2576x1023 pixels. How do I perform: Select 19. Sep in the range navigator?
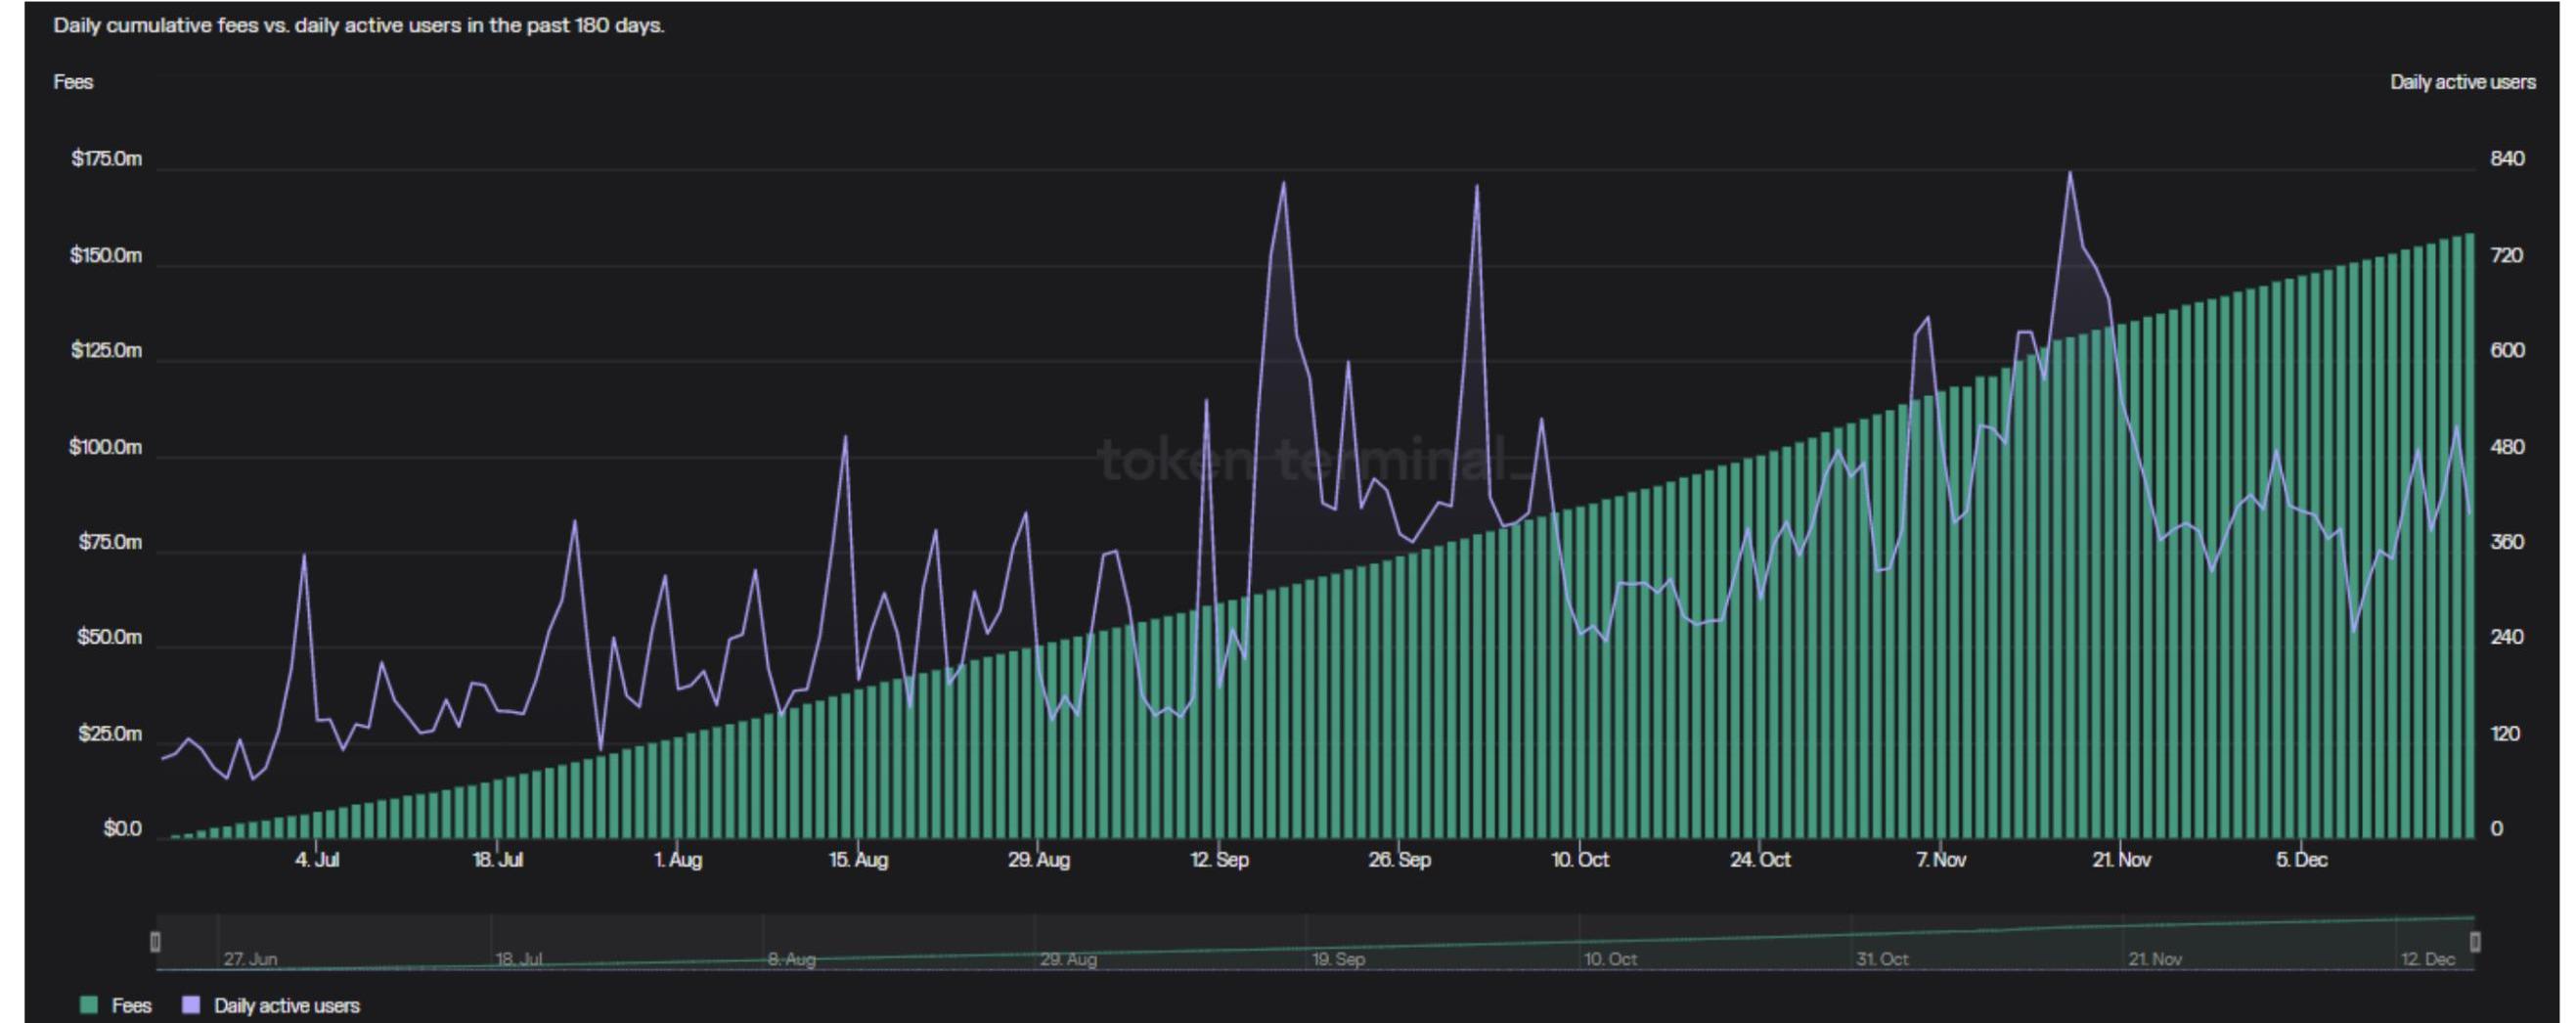point(1338,959)
